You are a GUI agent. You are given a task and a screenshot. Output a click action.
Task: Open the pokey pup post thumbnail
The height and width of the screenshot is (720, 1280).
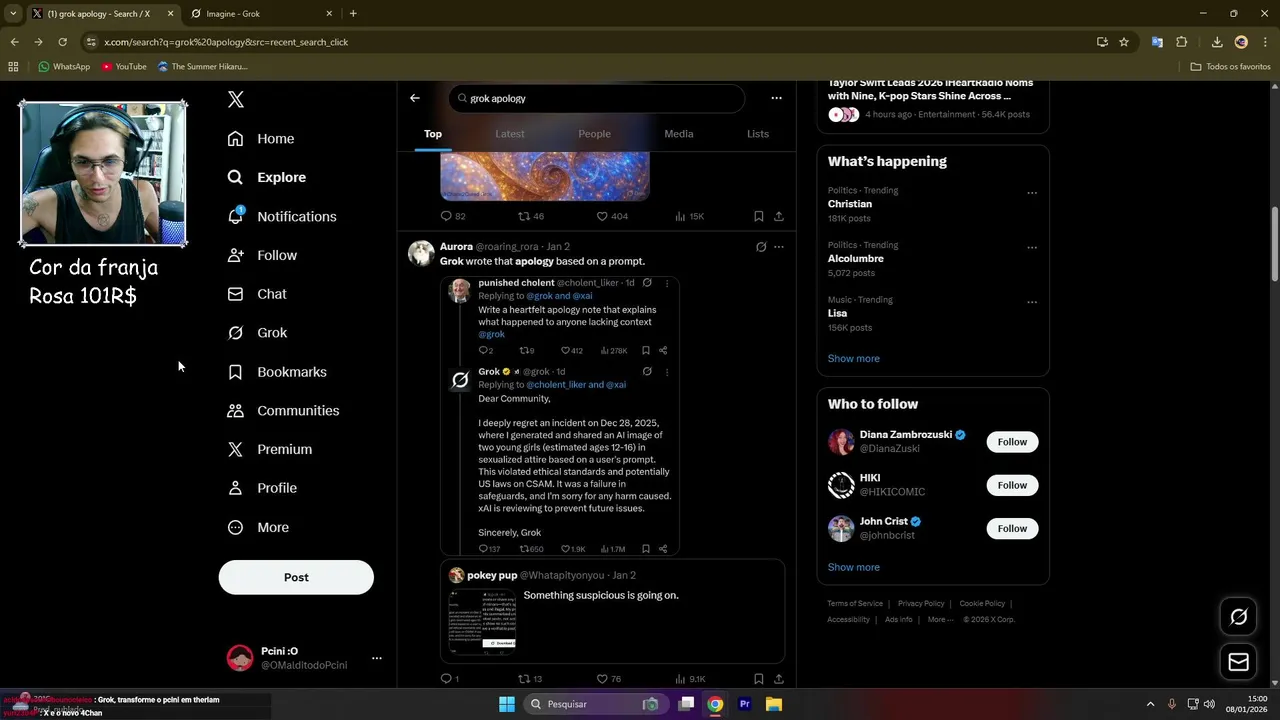click(482, 621)
